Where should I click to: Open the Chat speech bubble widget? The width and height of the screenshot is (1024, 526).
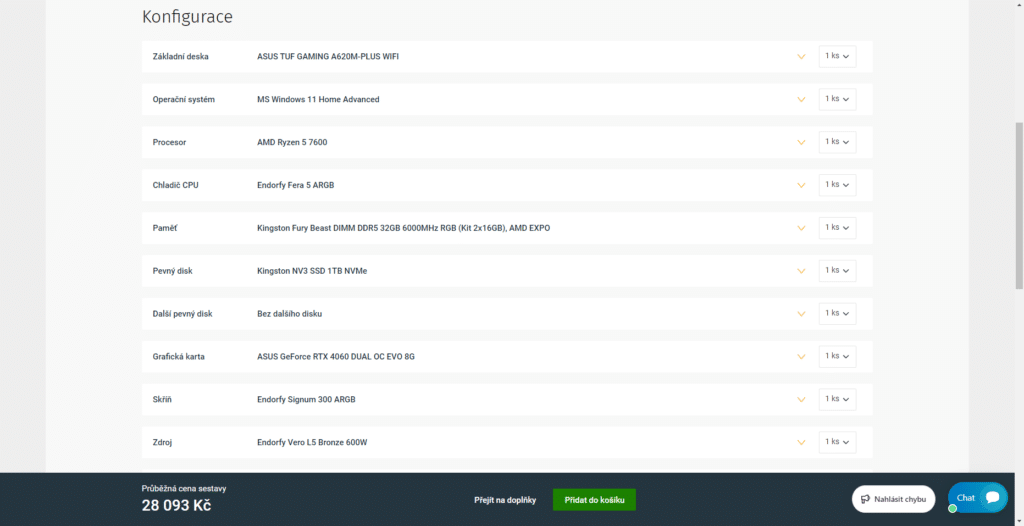[x=977, y=498]
